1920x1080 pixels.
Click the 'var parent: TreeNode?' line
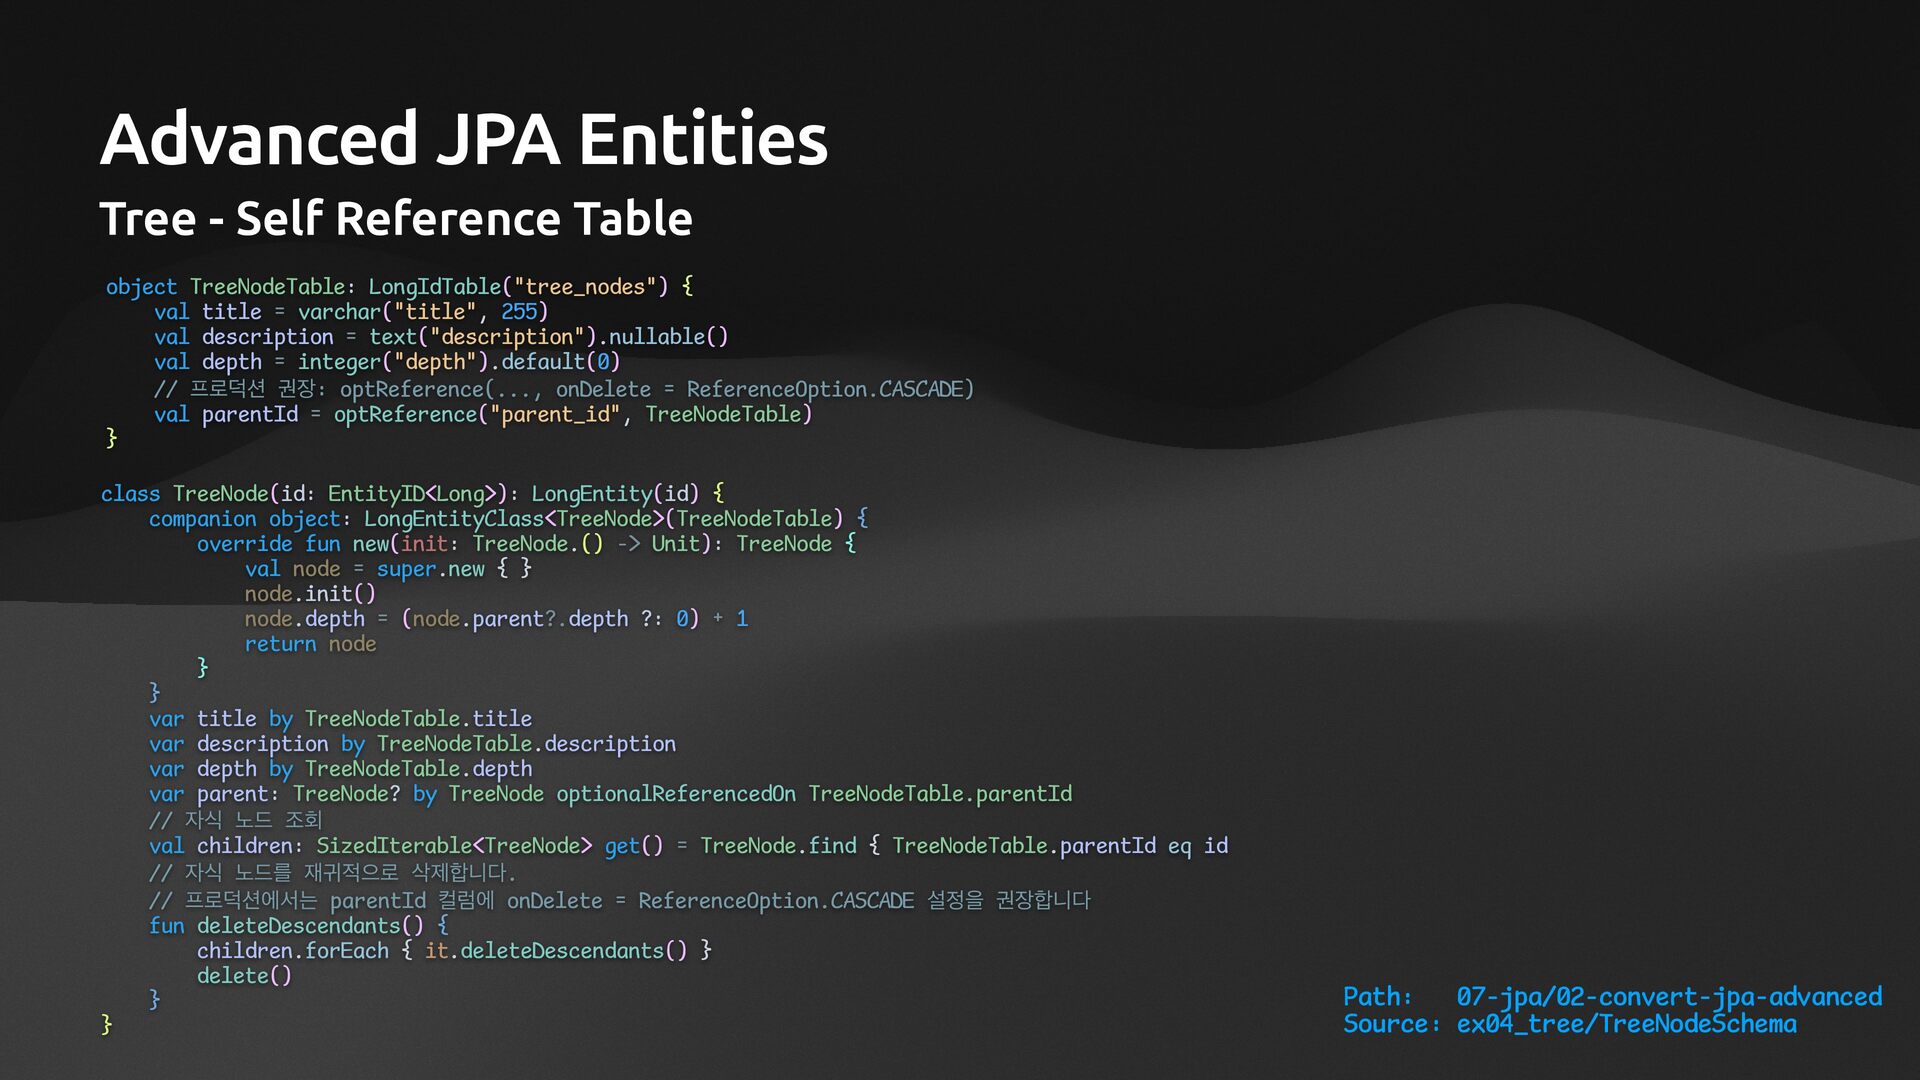click(x=610, y=794)
